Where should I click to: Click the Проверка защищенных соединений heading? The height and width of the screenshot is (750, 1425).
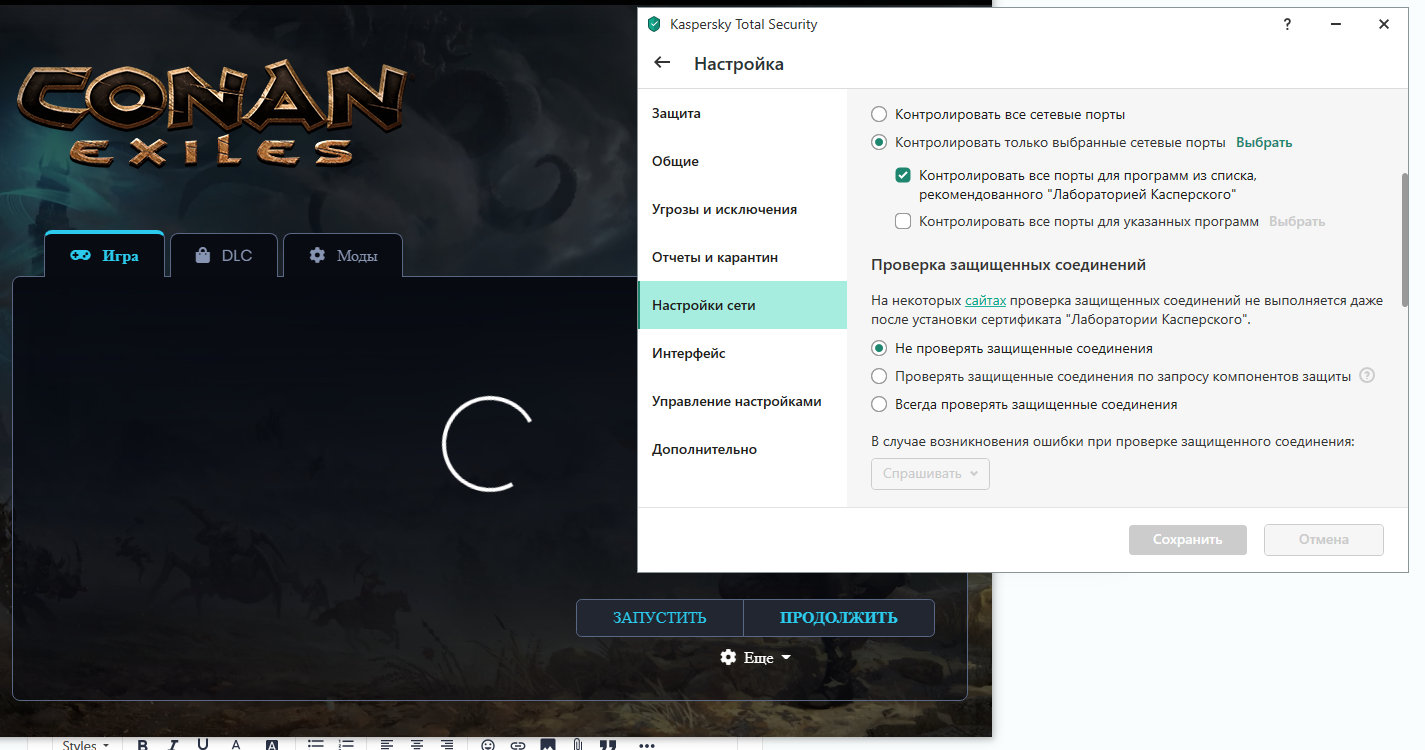(1008, 265)
